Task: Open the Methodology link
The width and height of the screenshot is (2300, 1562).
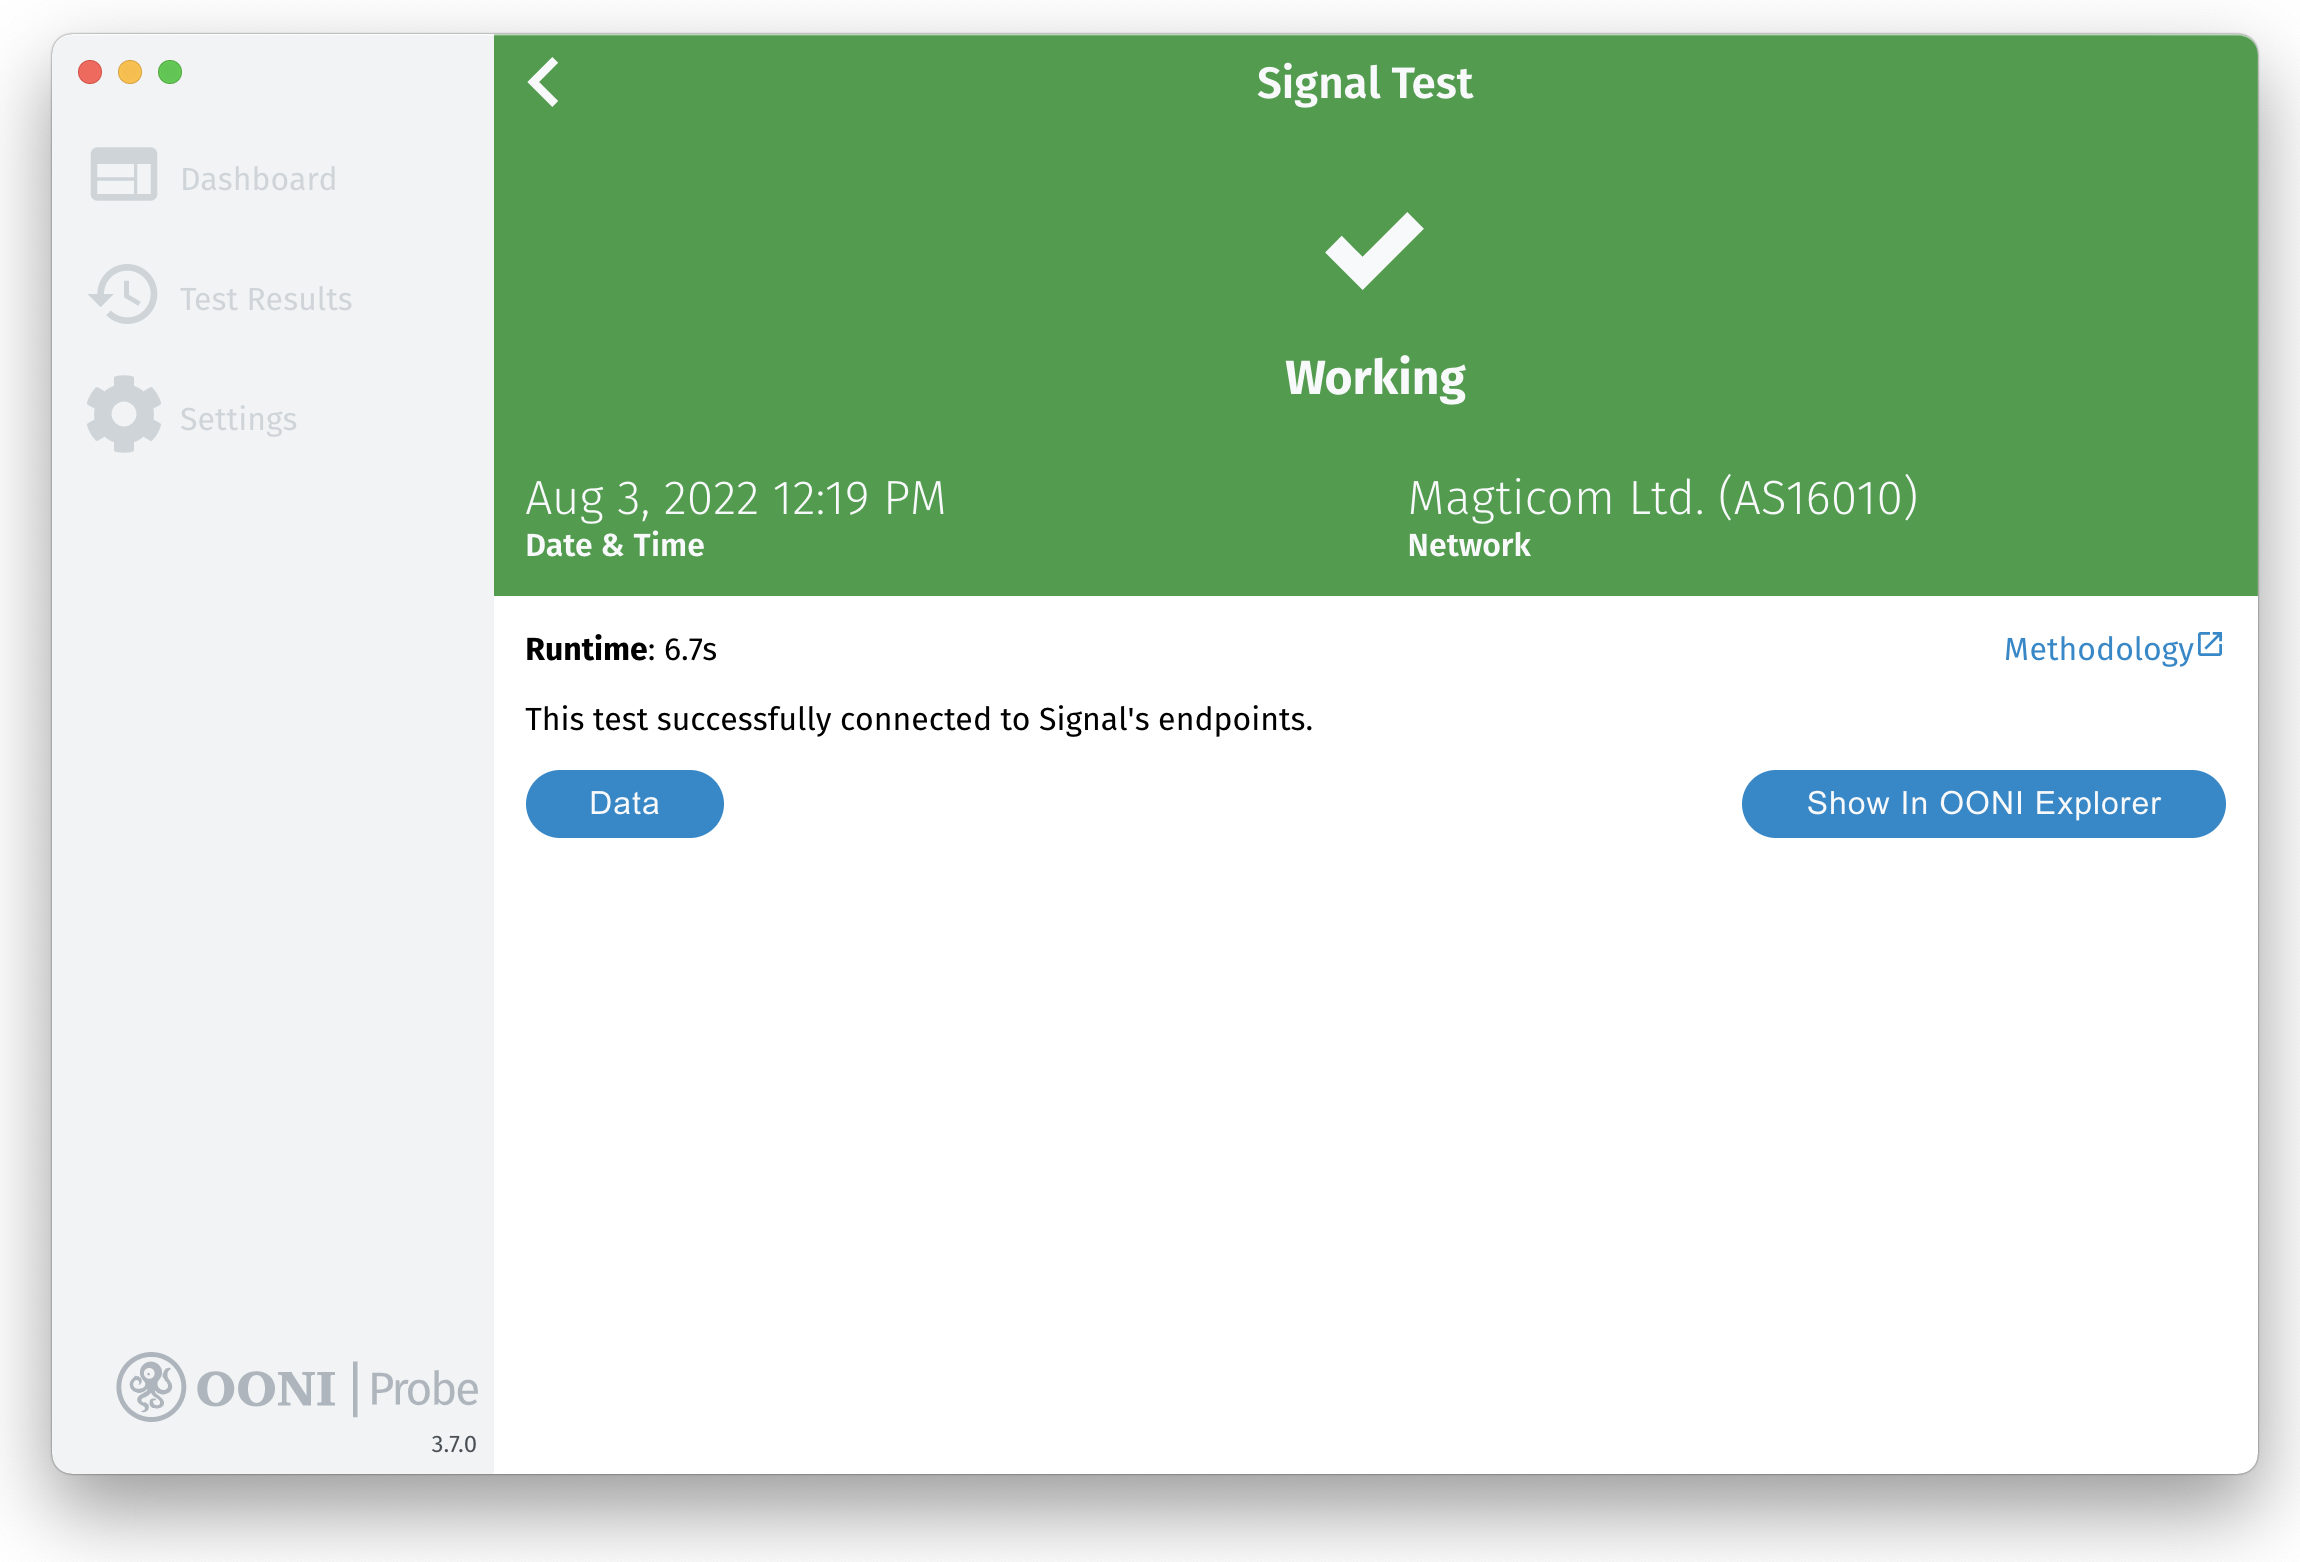Action: 2098,649
